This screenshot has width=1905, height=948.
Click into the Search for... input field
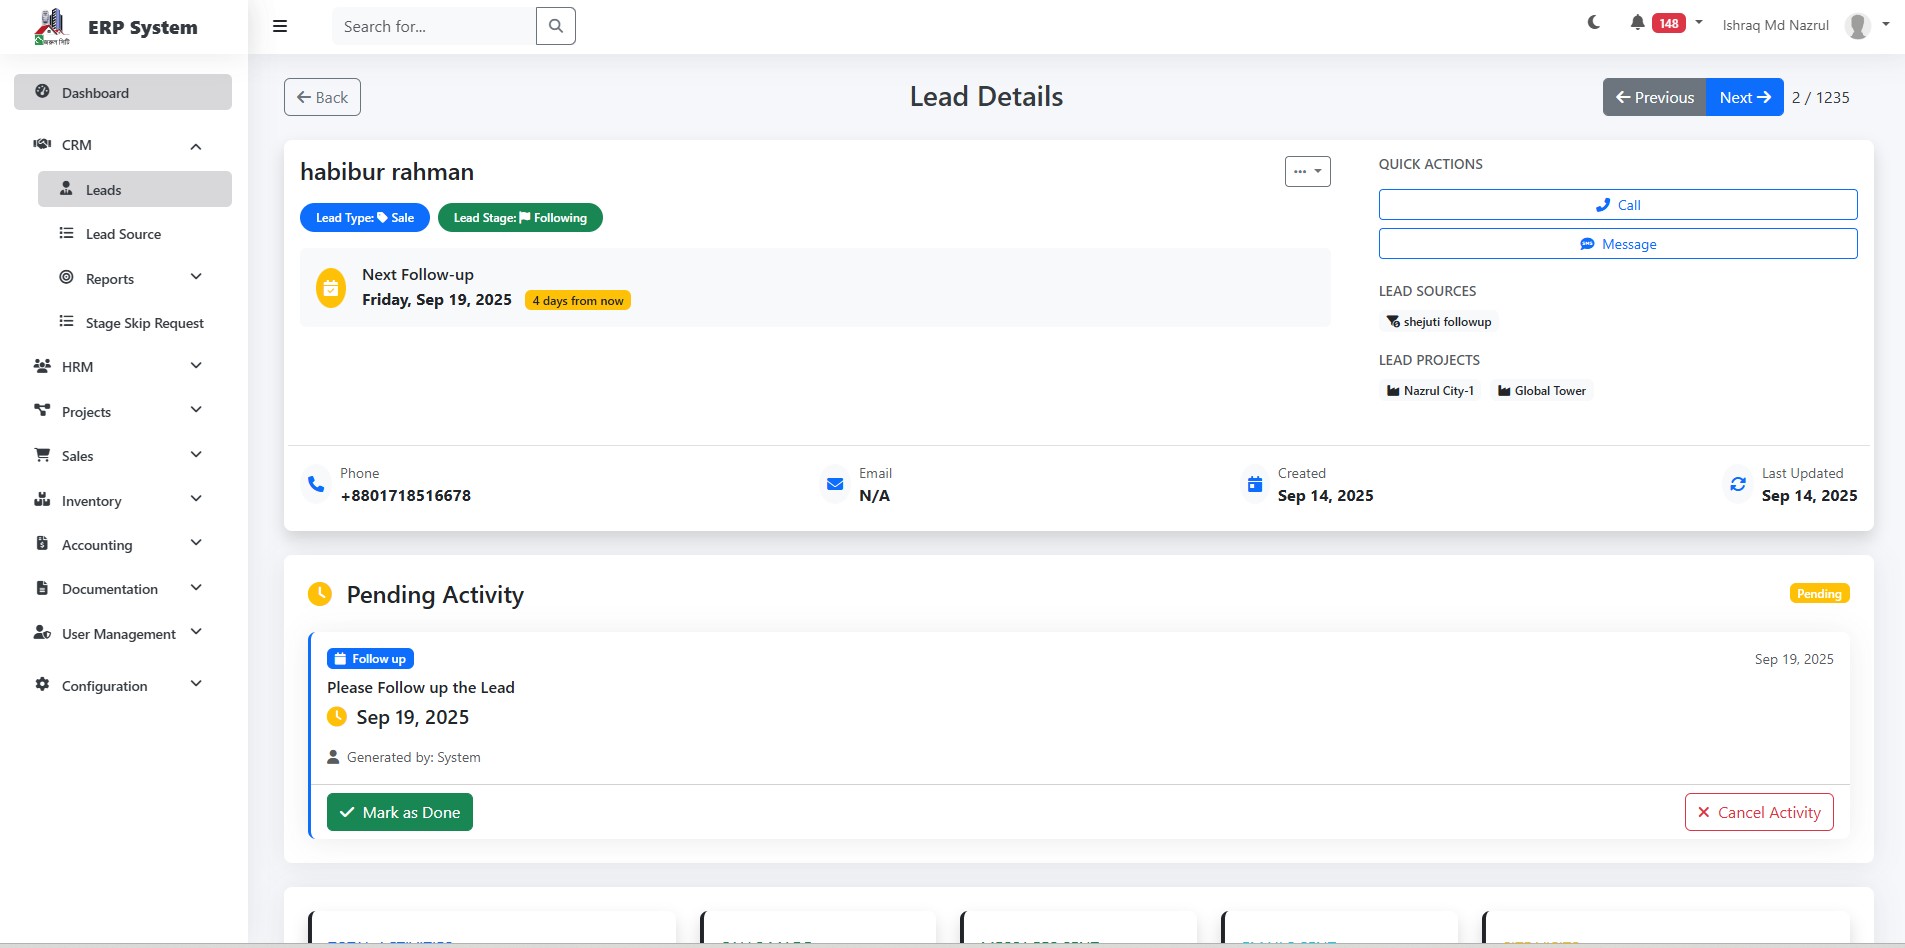point(434,26)
